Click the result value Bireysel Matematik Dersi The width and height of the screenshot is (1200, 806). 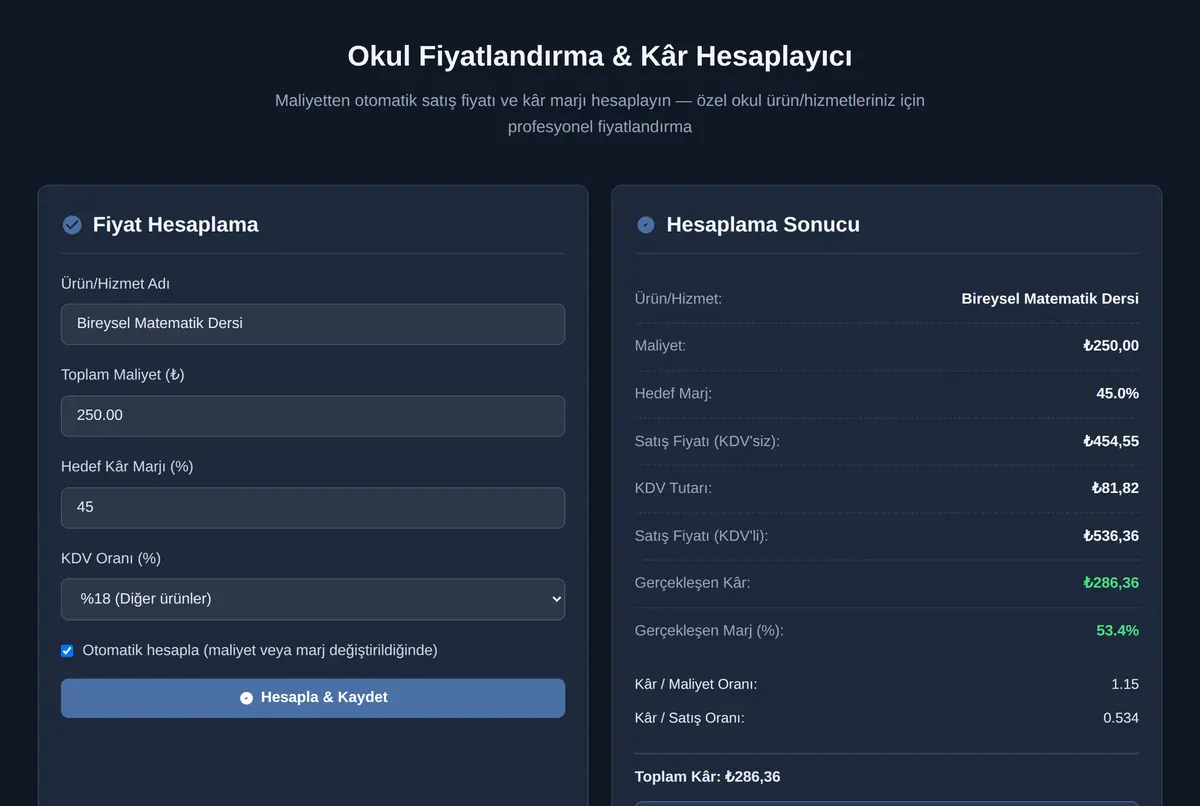pos(1050,299)
